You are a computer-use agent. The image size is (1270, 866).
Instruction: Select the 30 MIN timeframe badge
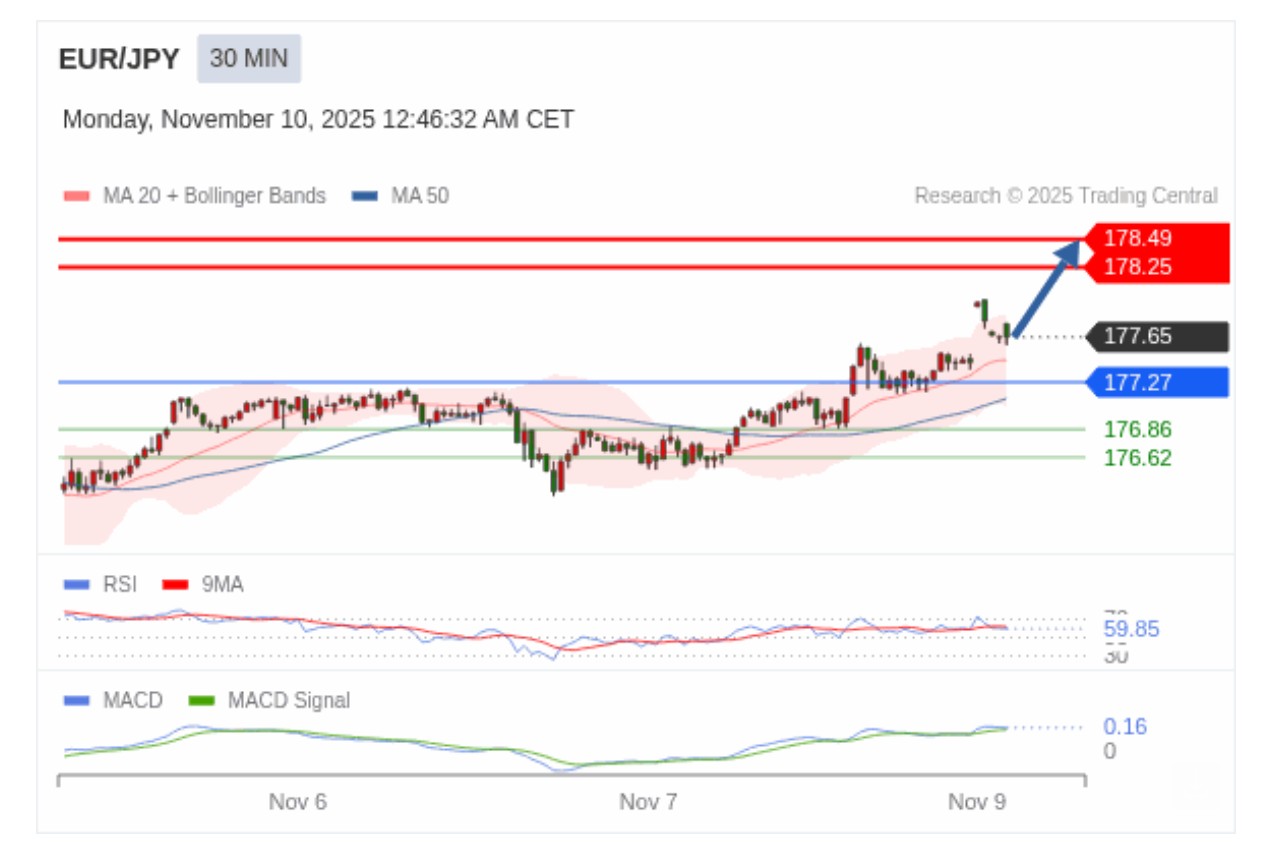[x=249, y=58]
